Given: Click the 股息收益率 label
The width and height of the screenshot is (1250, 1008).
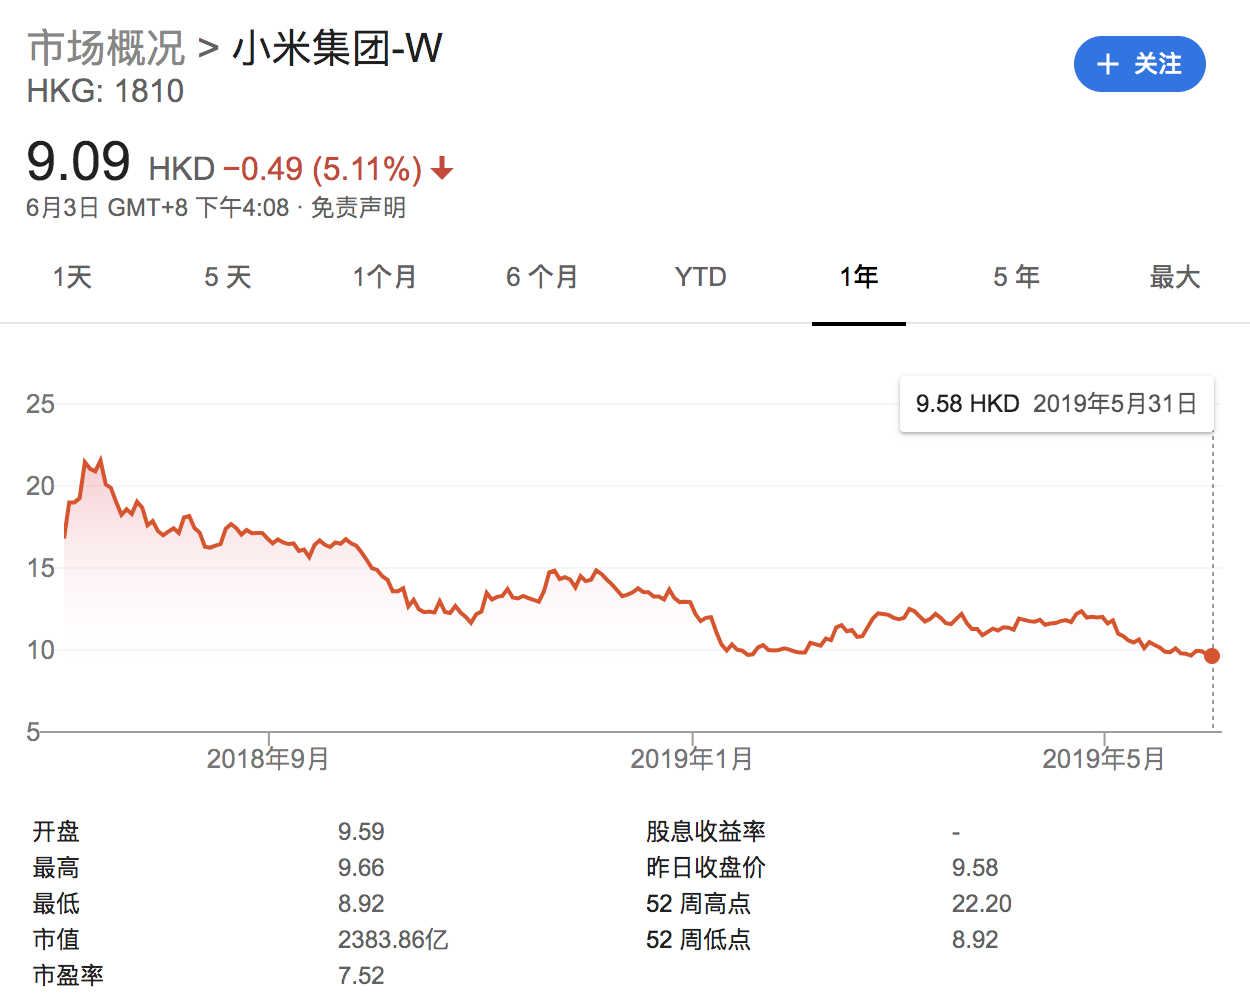Looking at the screenshot, I should [706, 832].
